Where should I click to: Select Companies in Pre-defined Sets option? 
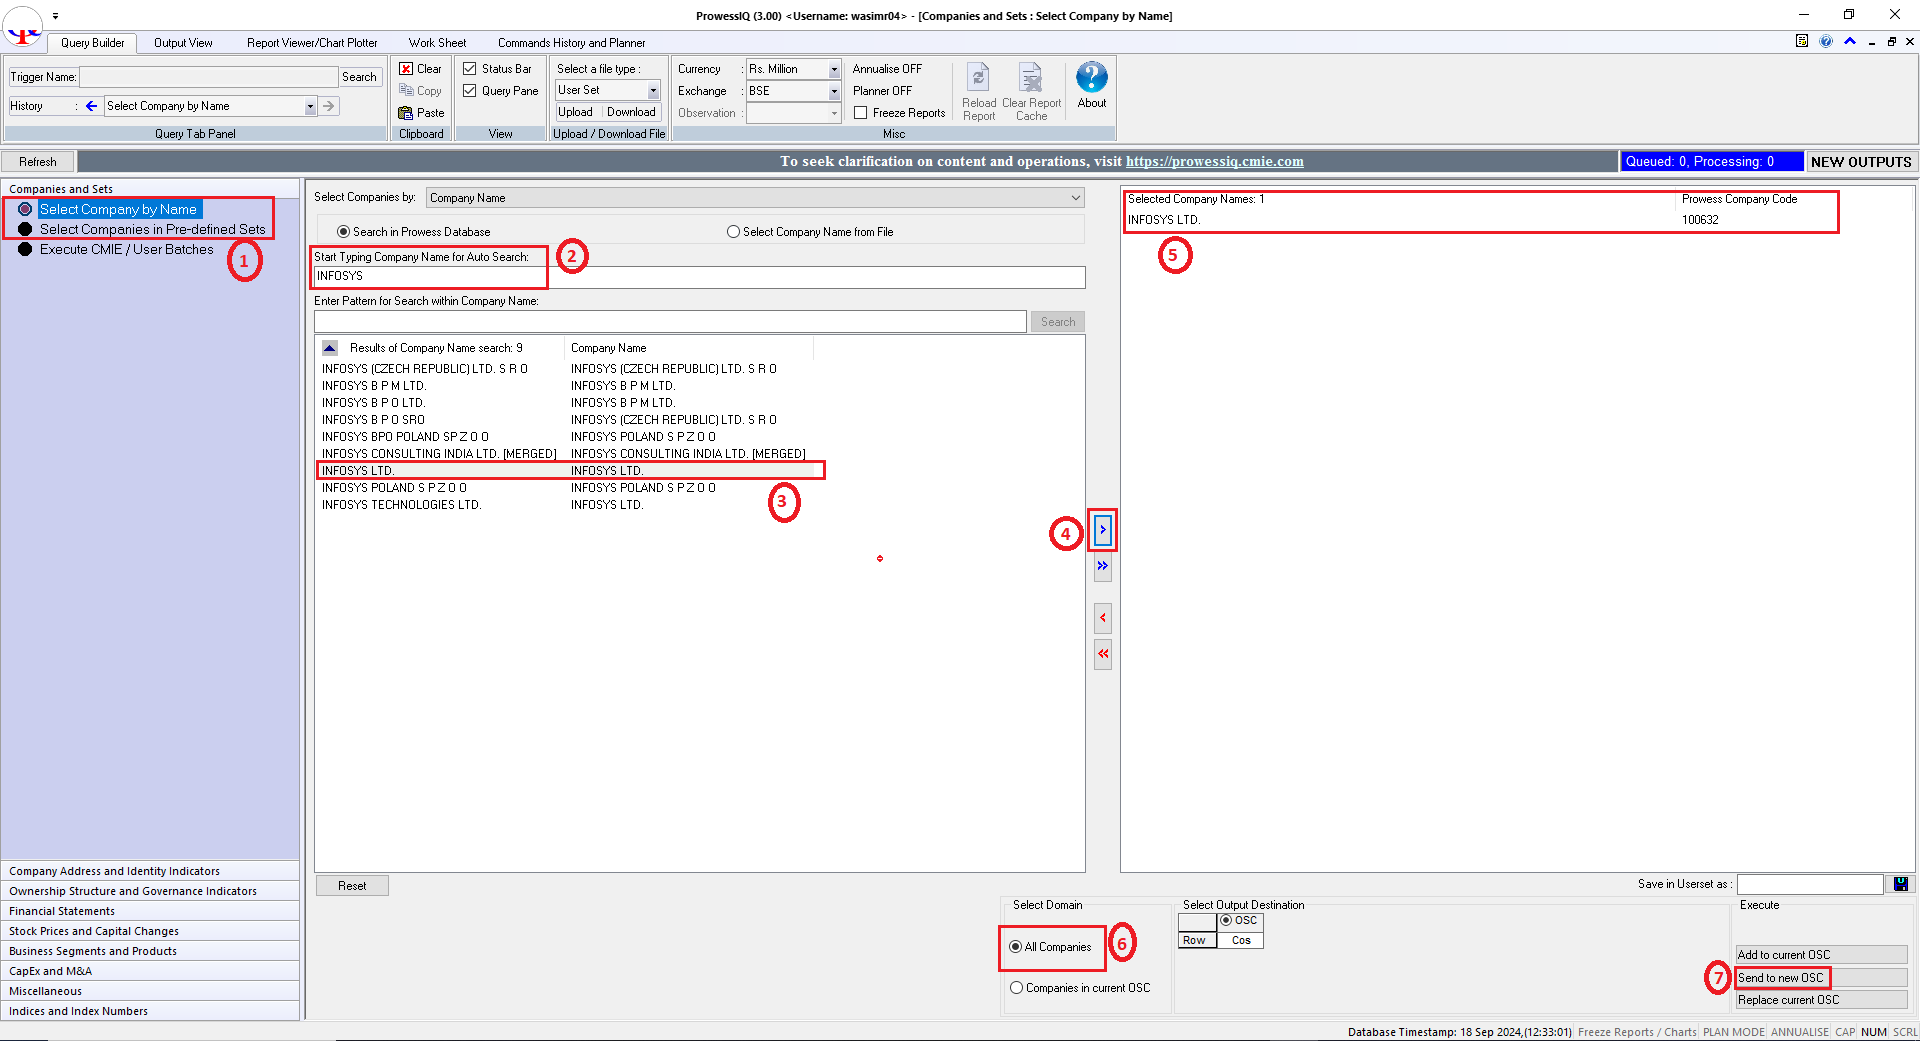tap(152, 229)
